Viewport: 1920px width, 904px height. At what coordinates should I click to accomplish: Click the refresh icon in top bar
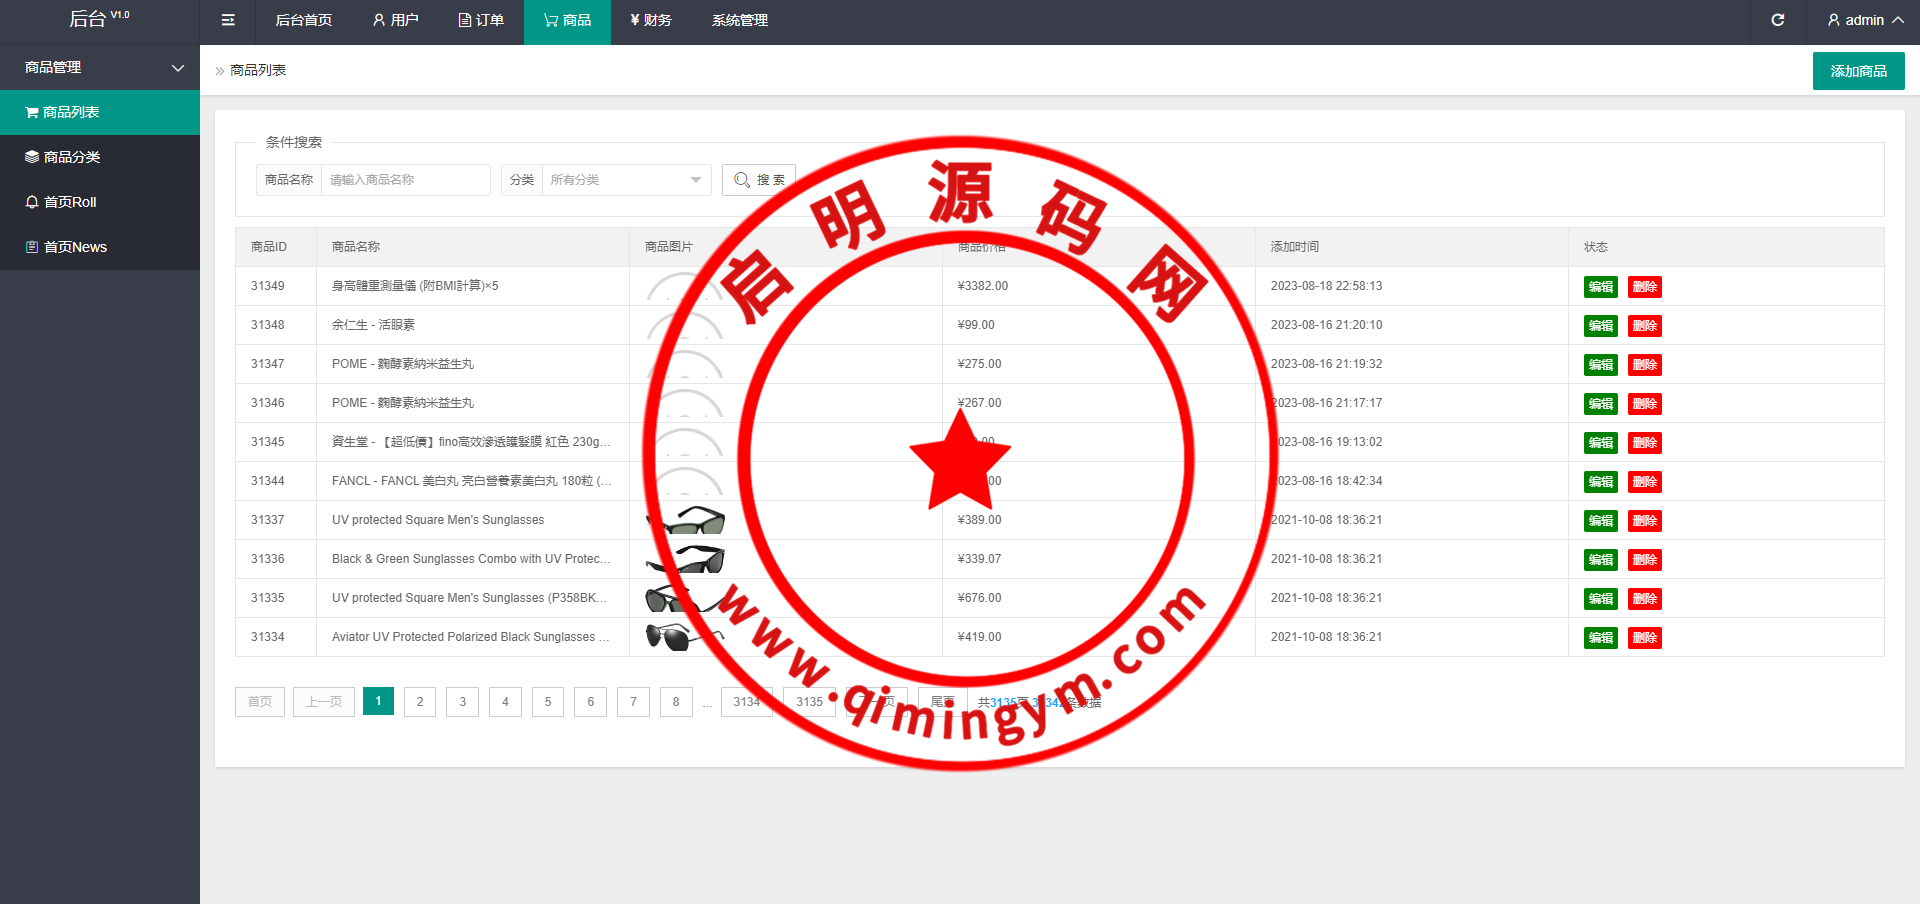pos(1777,20)
